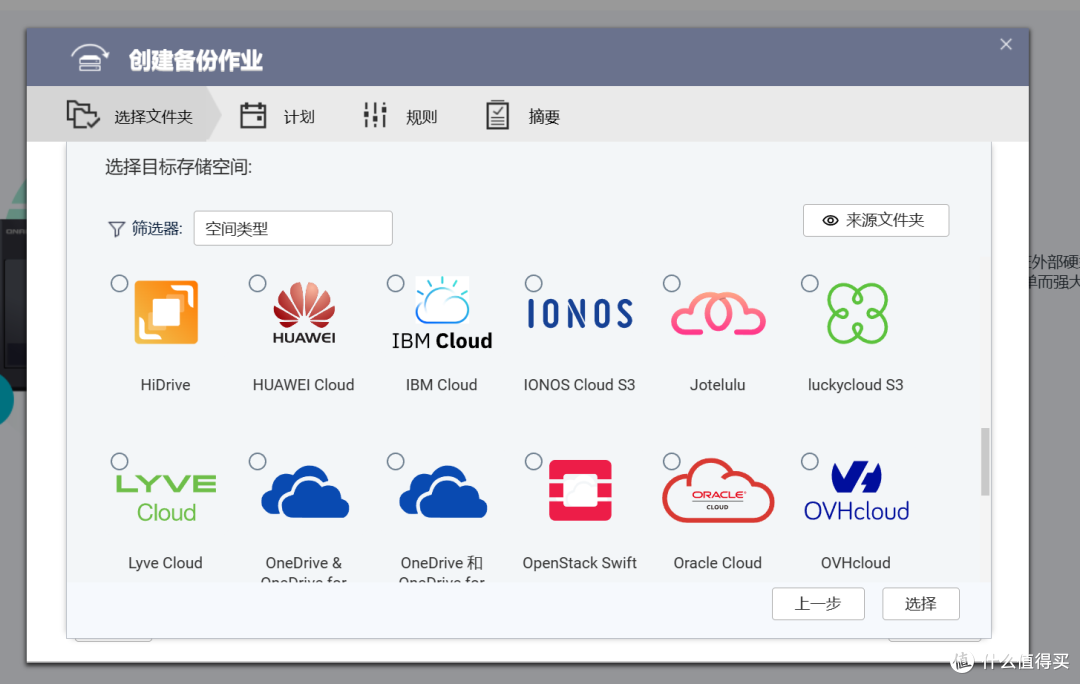Click the Lyve Cloud logo
Image resolution: width=1080 pixels, height=684 pixels.
tap(166, 498)
